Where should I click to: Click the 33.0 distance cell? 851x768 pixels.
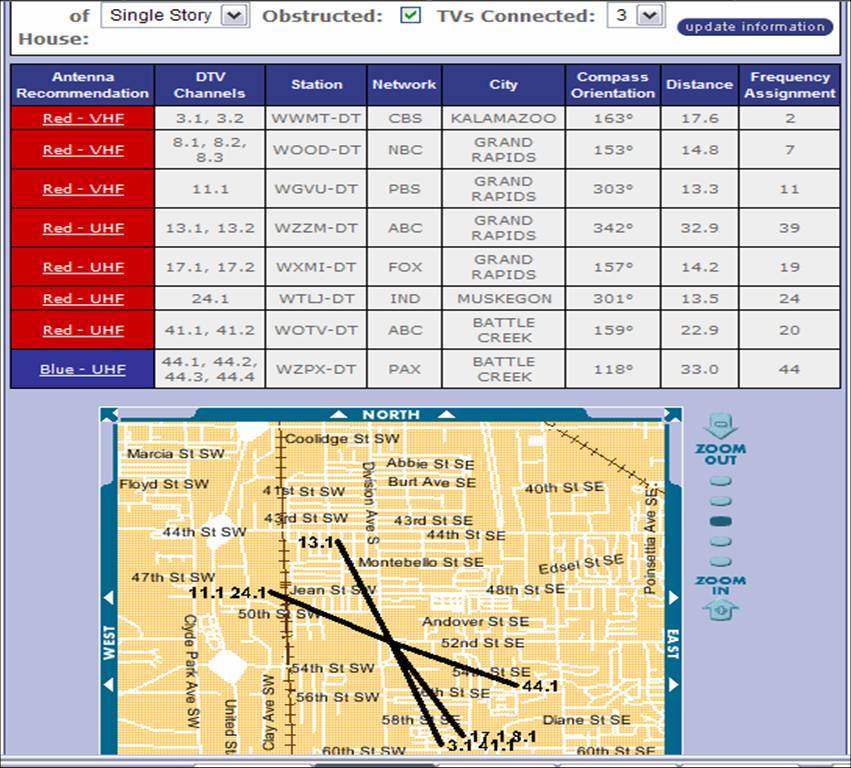click(700, 369)
